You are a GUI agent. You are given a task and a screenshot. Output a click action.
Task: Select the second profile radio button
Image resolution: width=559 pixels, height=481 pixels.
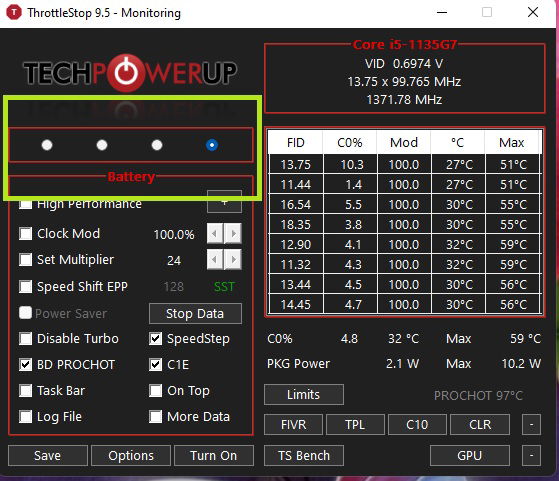pos(102,145)
